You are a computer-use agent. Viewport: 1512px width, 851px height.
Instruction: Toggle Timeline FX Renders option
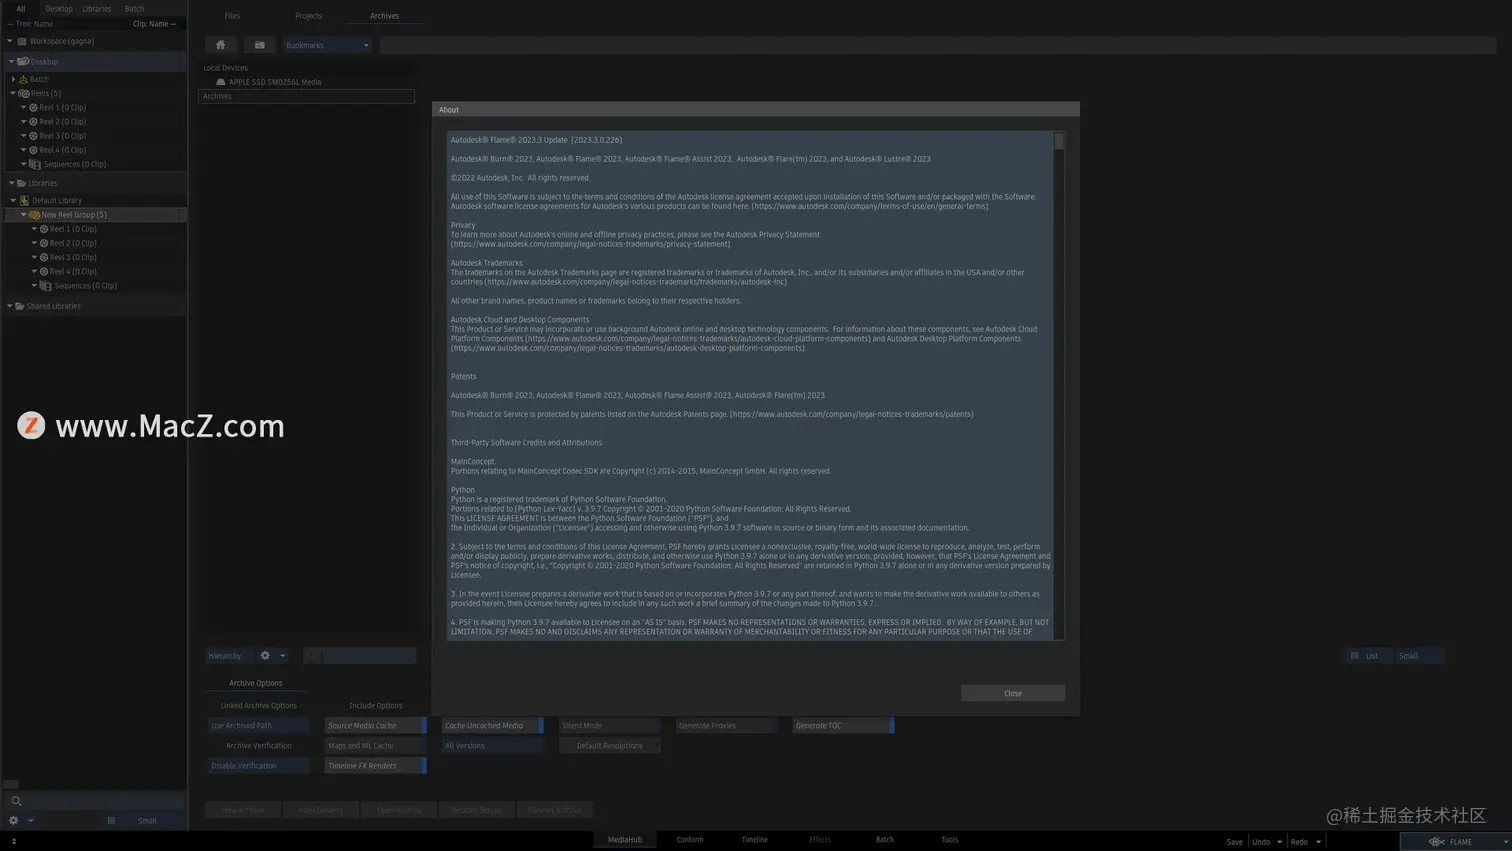coord(375,766)
